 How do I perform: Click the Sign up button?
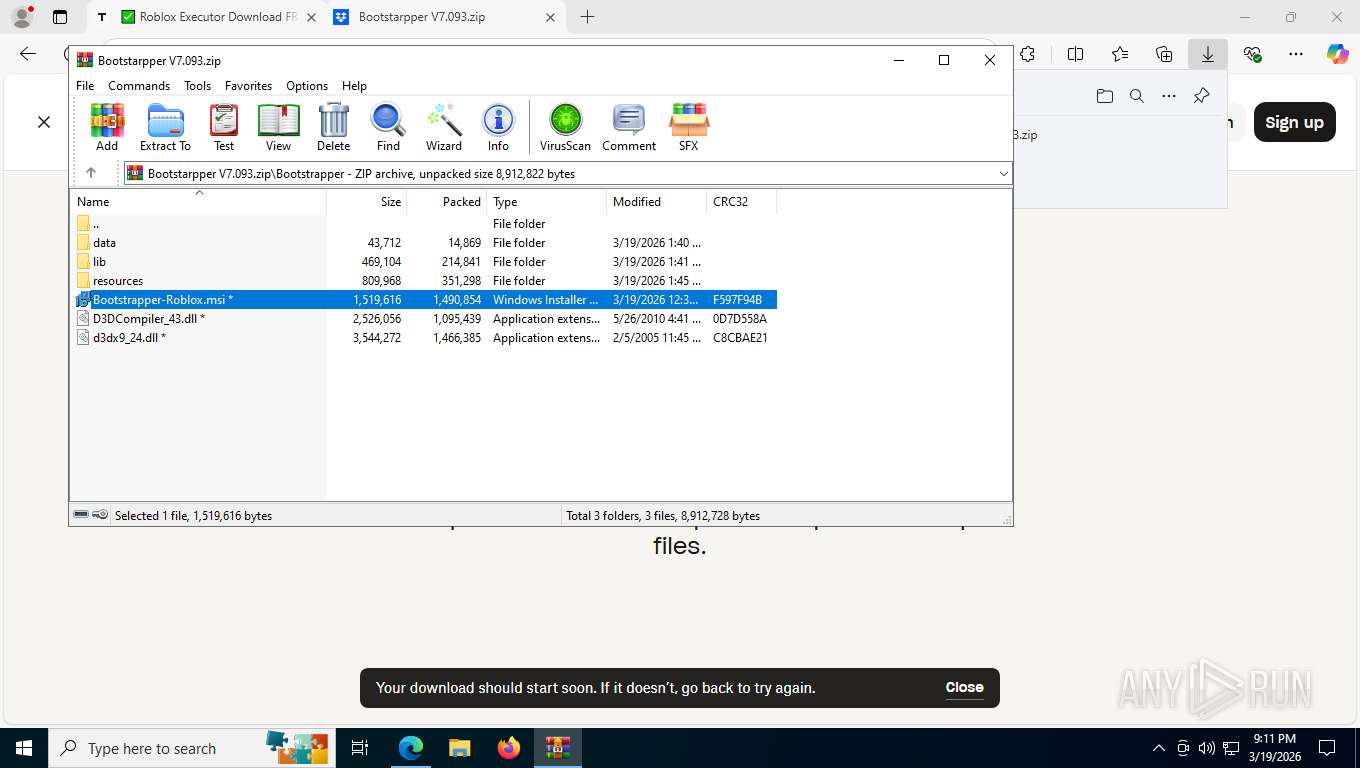pos(1294,122)
